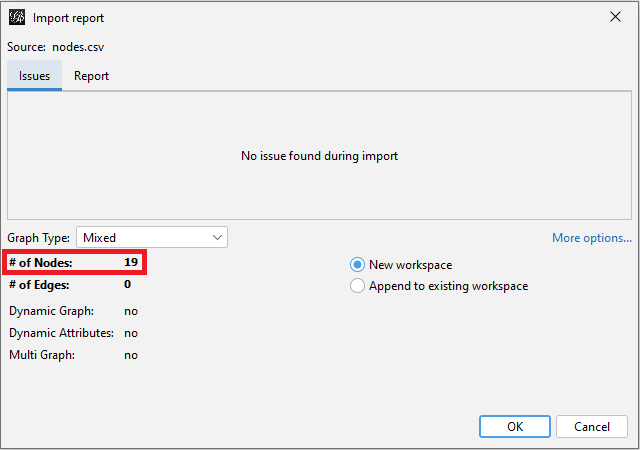This screenshot has height=450, width=640.
Task: Click the edge count value 0
Action: pos(127,284)
